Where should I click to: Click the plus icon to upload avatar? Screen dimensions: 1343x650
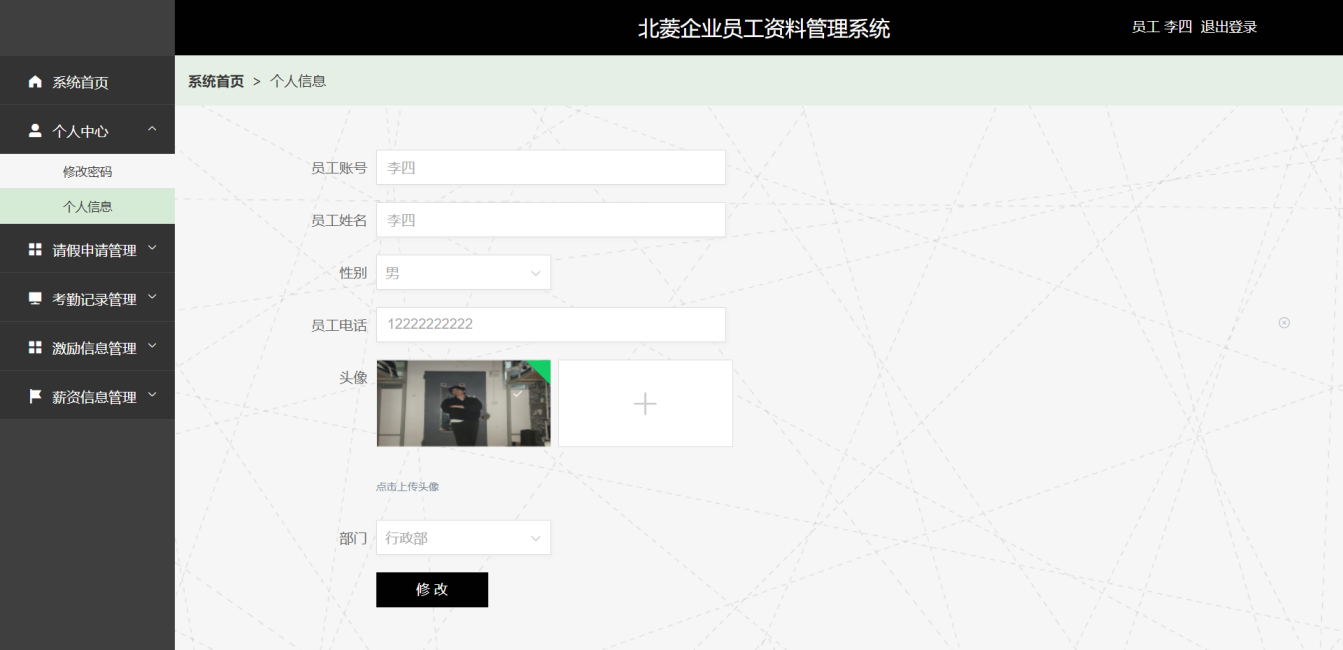coord(645,403)
